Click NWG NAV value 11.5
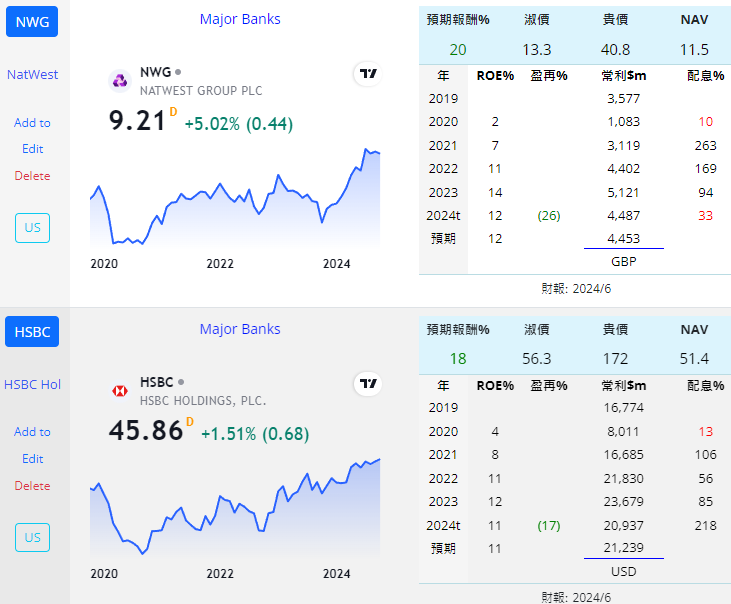 pos(694,50)
